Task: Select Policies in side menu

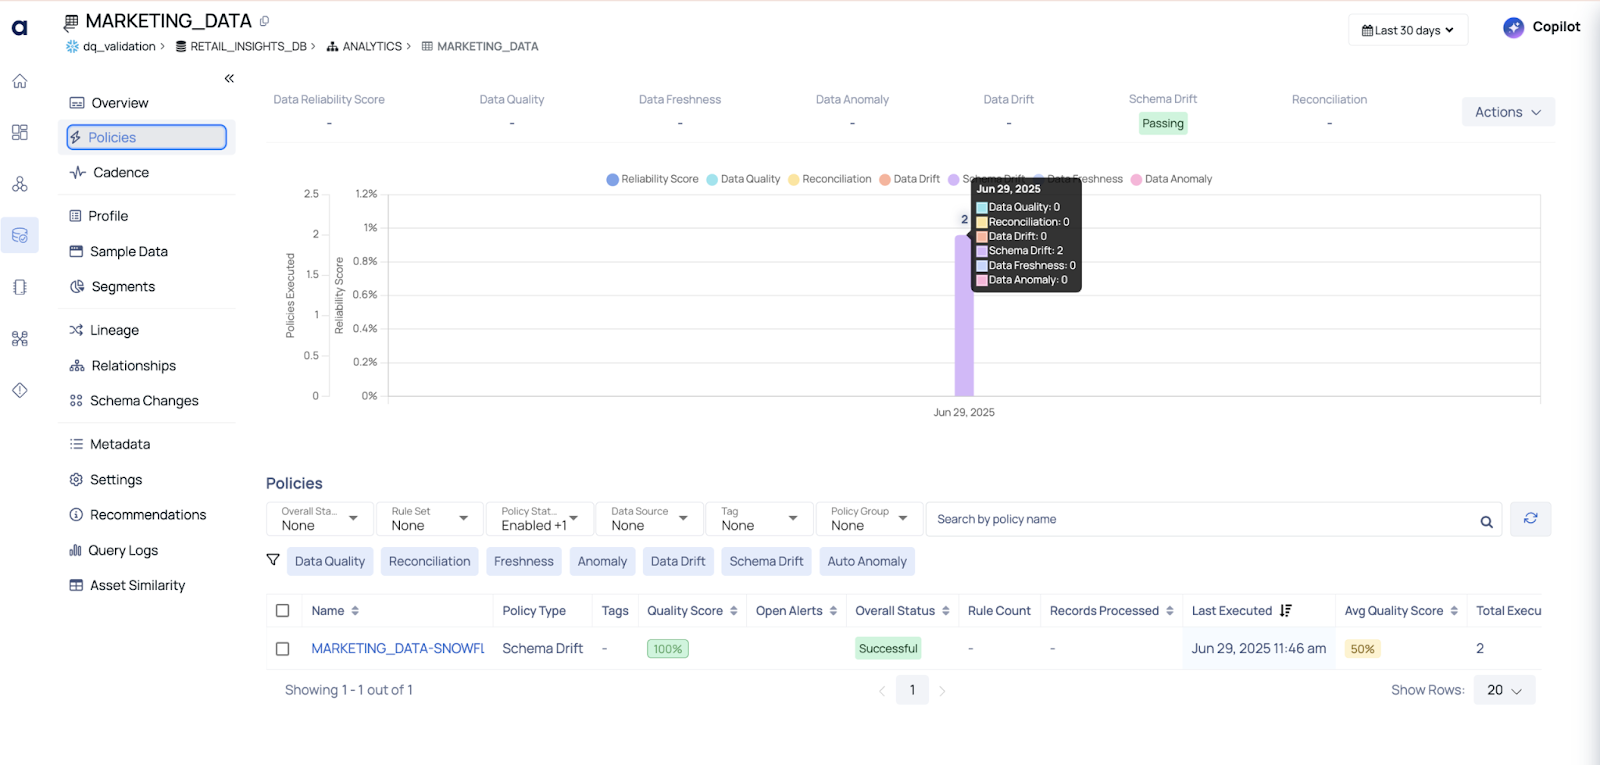Action: point(147,137)
